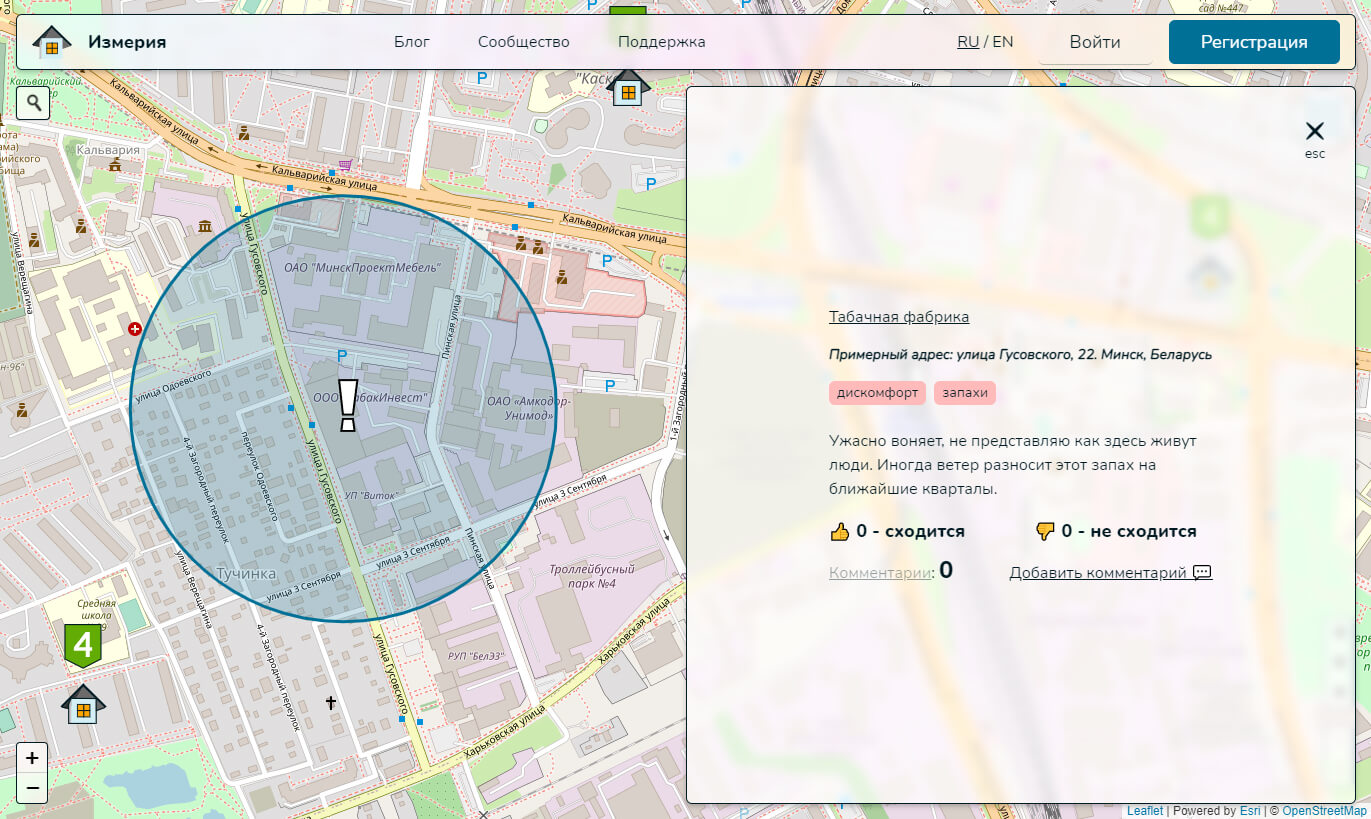Click the green cluster marker numbered 4
The width and height of the screenshot is (1371, 819).
tap(83, 646)
